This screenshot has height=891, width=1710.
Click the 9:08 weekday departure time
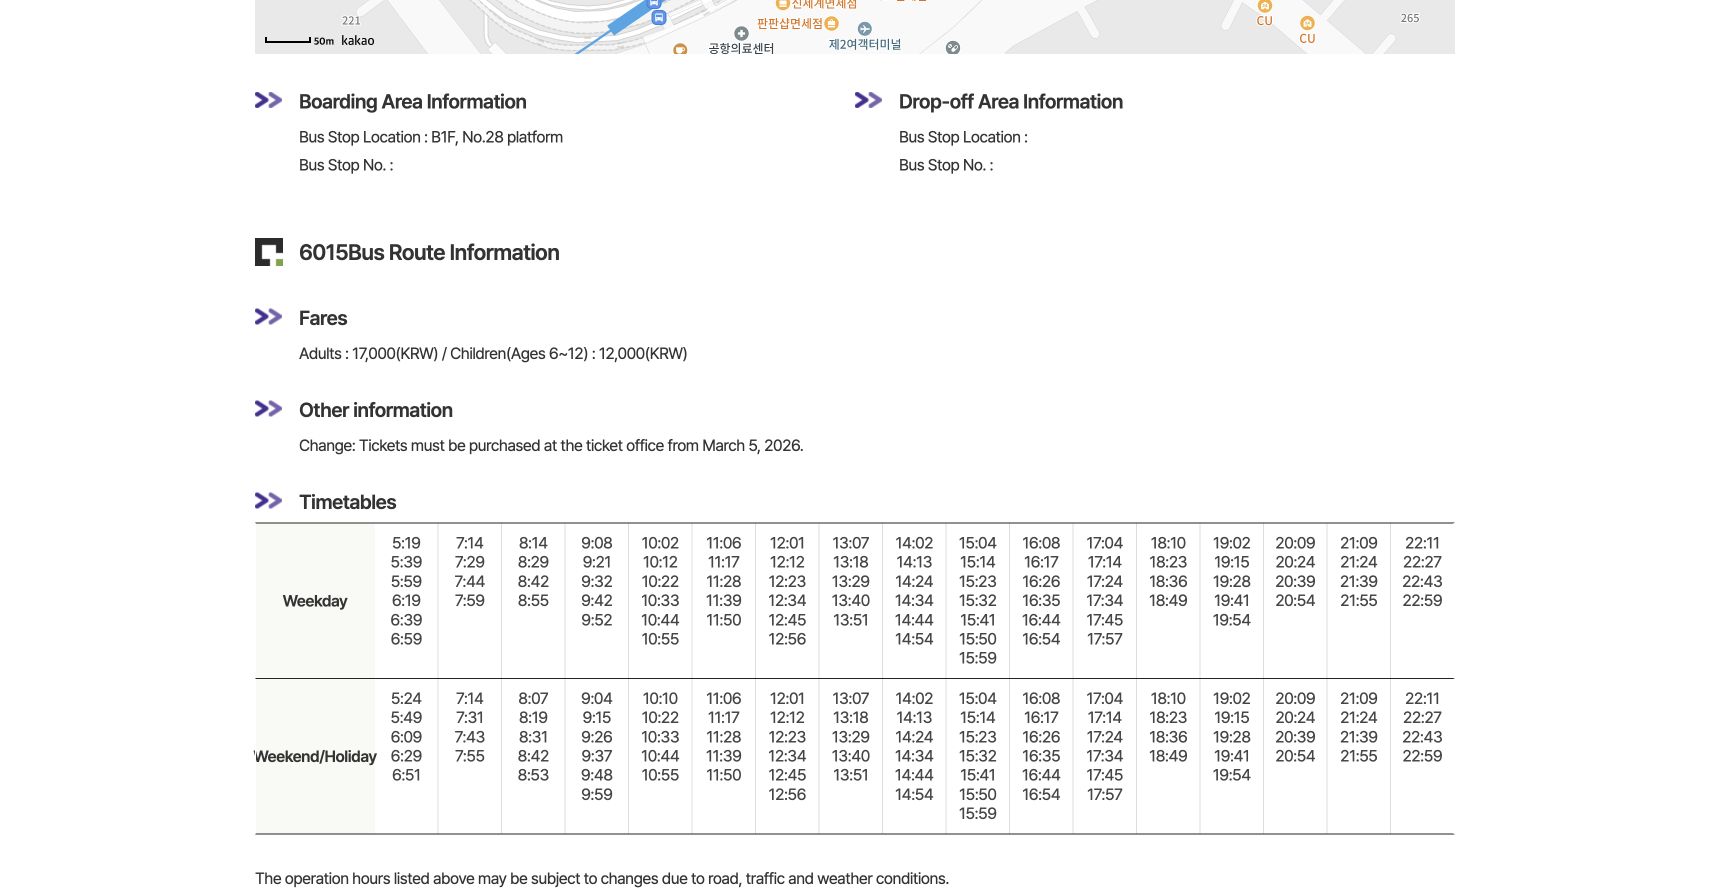pos(597,543)
